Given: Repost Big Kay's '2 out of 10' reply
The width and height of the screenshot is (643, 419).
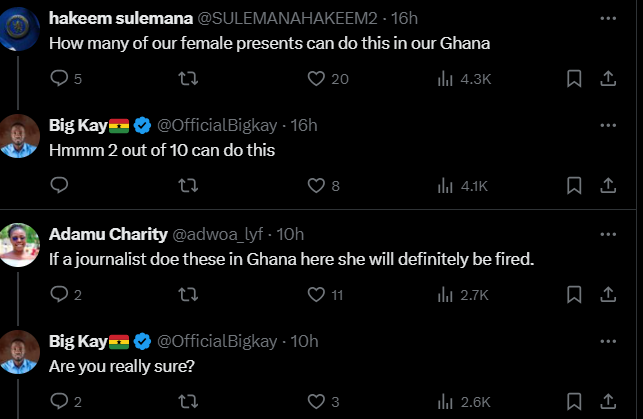Looking at the screenshot, I should coord(186,185).
